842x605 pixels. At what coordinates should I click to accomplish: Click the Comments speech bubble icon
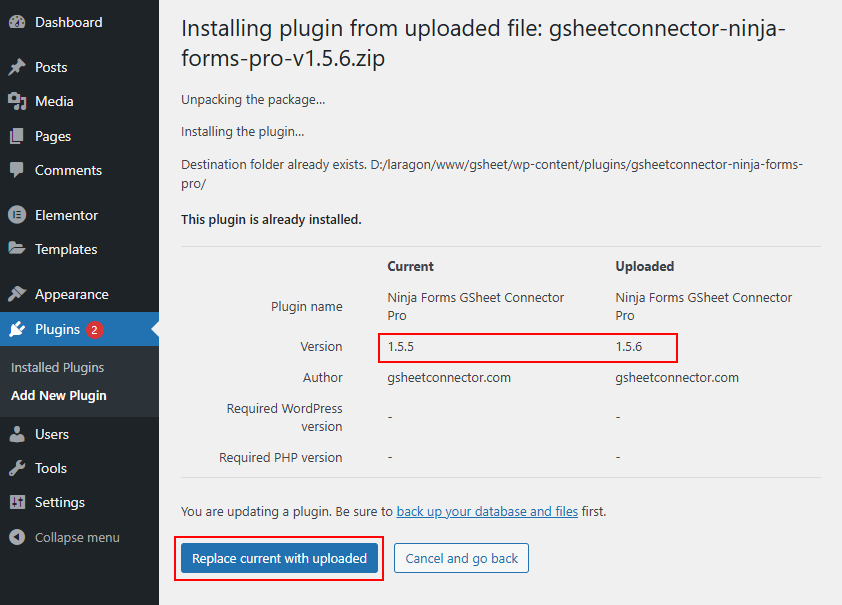(17, 170)
